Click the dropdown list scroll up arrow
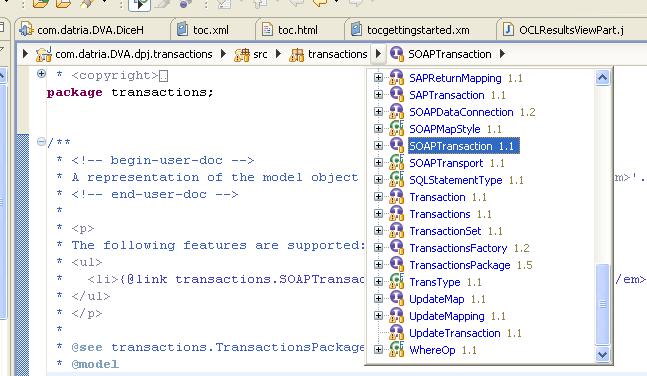 tap(602, 78)
